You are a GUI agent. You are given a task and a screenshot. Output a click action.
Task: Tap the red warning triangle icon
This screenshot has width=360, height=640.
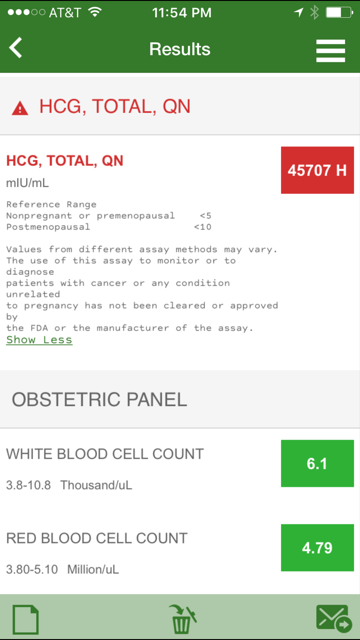click(20, 108)
